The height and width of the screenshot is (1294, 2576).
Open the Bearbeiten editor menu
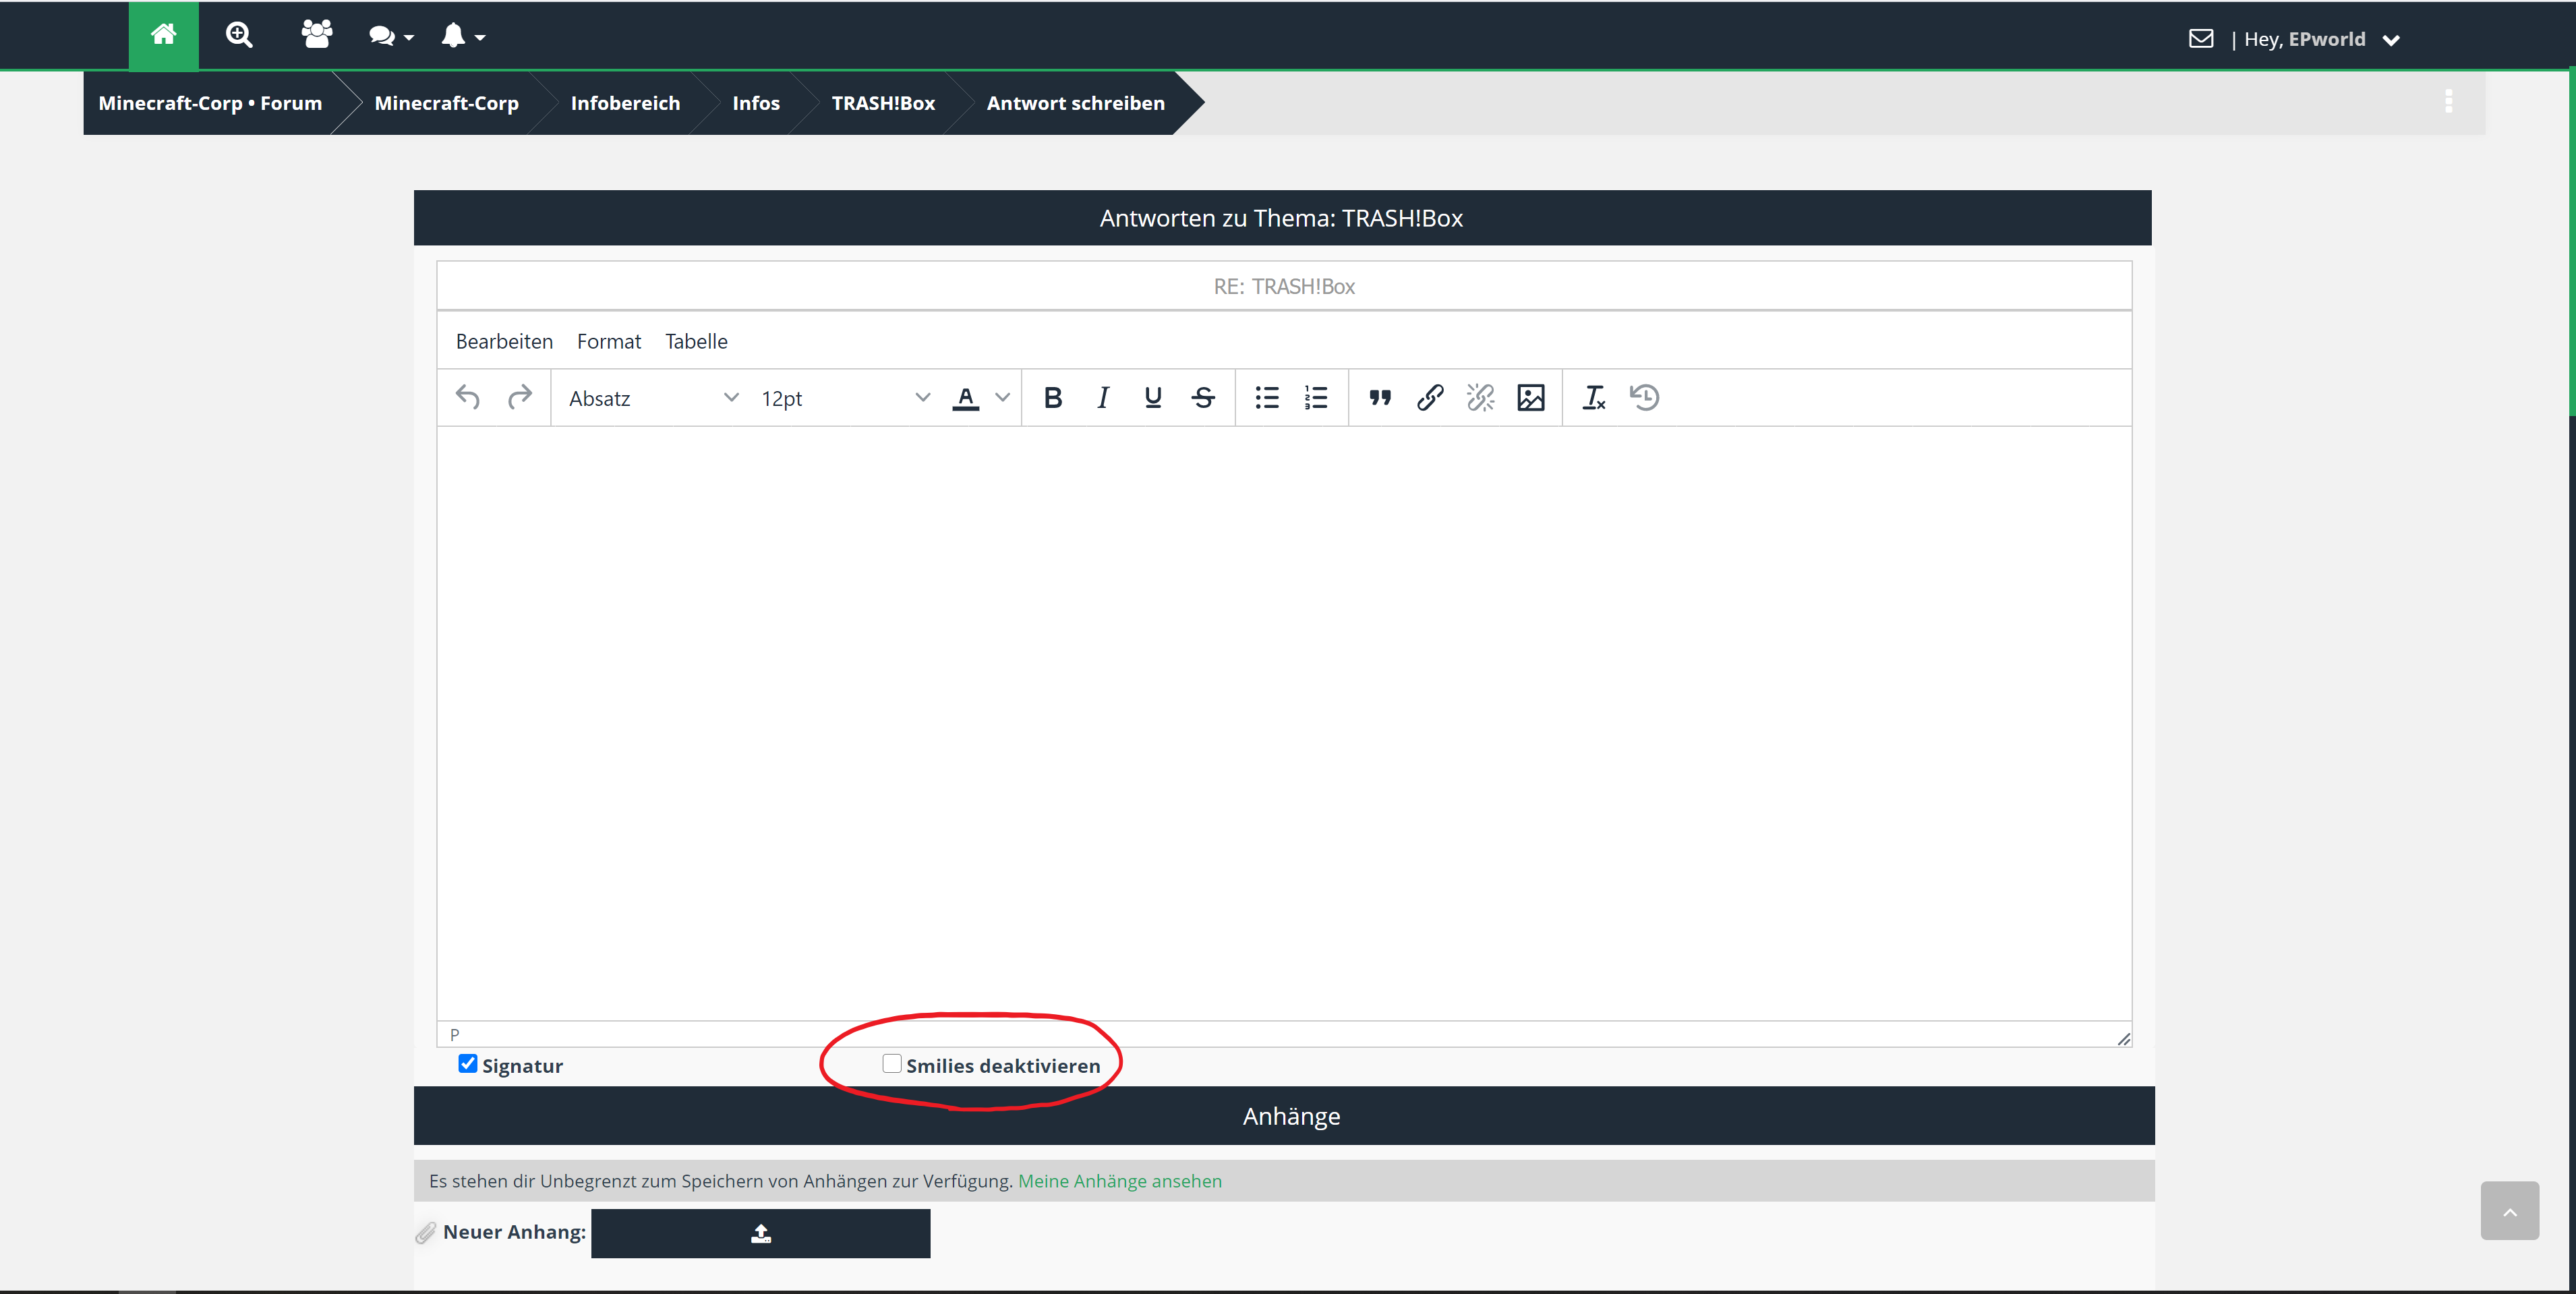(x=504, y=342)
